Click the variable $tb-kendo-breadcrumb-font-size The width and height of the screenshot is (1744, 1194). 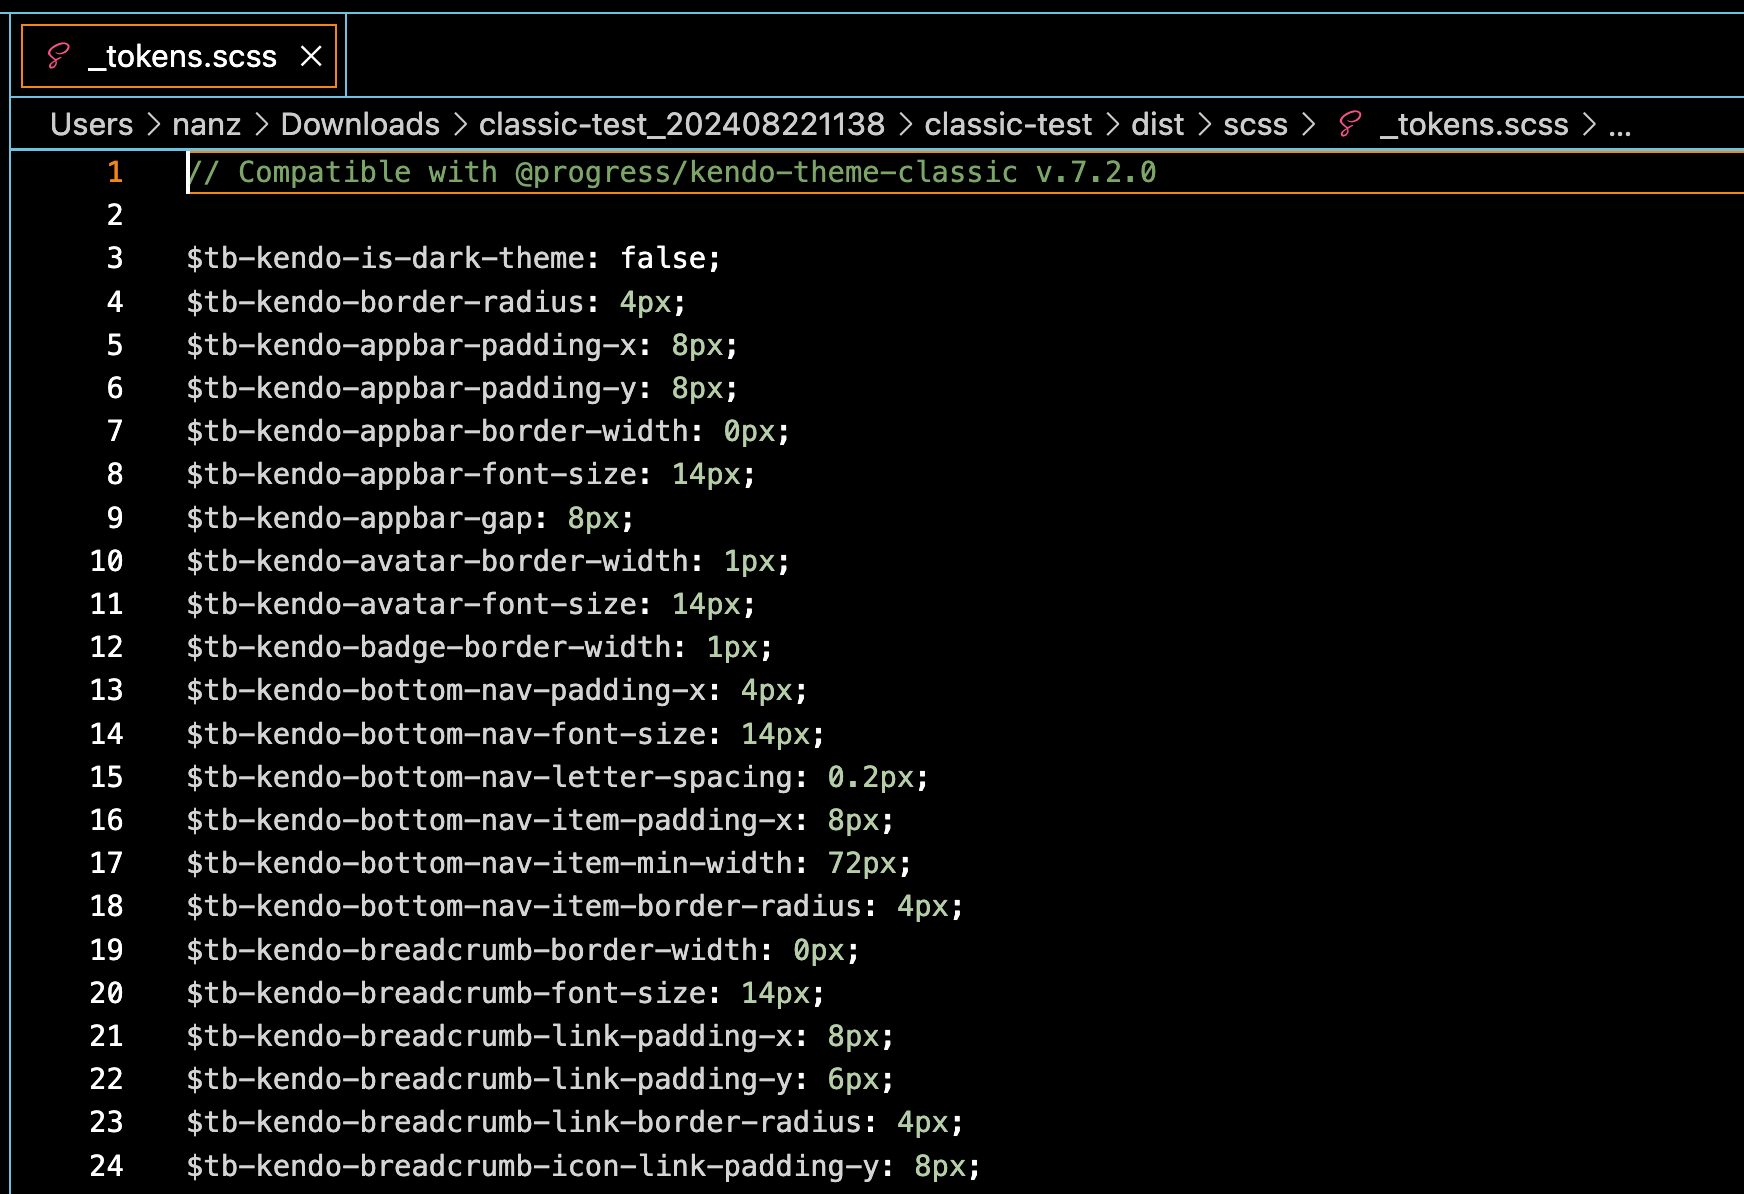pyautogui.click(x=446, y=993)
